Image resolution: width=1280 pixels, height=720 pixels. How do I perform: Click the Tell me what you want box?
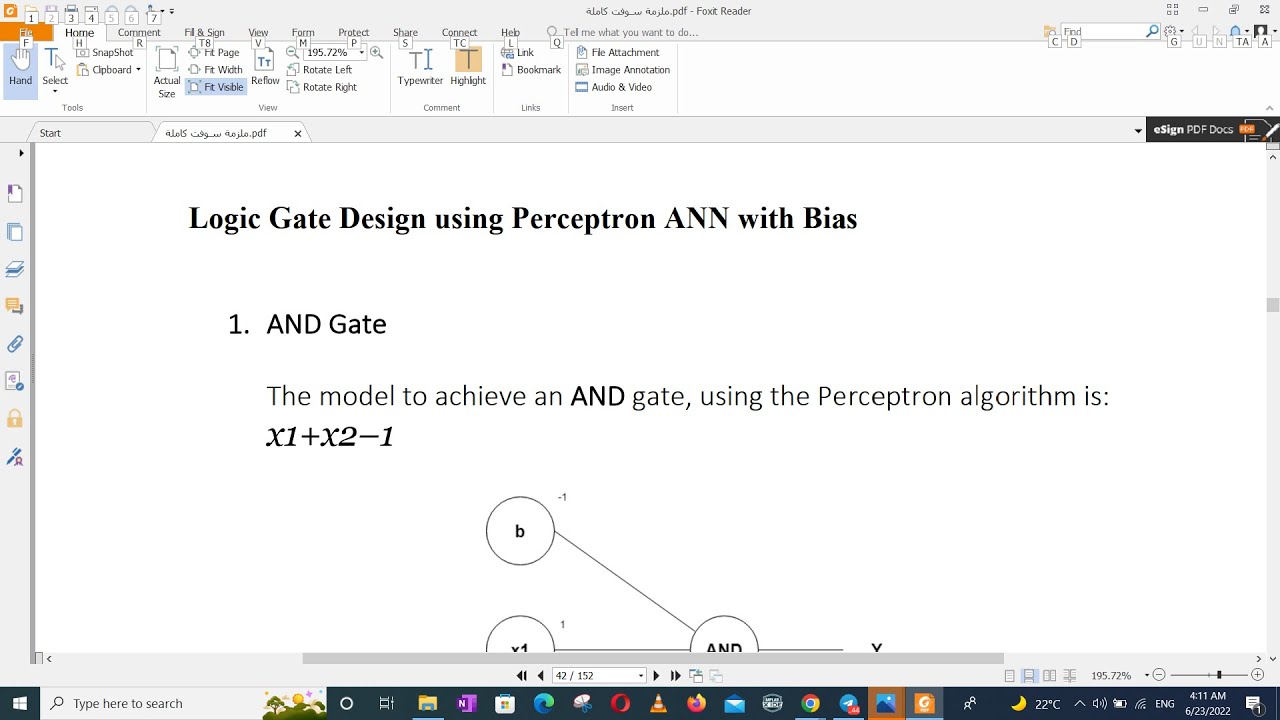(630, 33)
